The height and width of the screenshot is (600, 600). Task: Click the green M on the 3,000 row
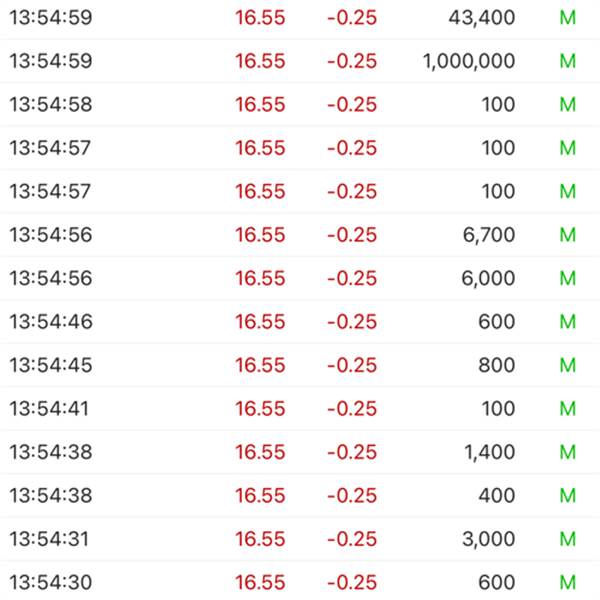tap(567, 539)
